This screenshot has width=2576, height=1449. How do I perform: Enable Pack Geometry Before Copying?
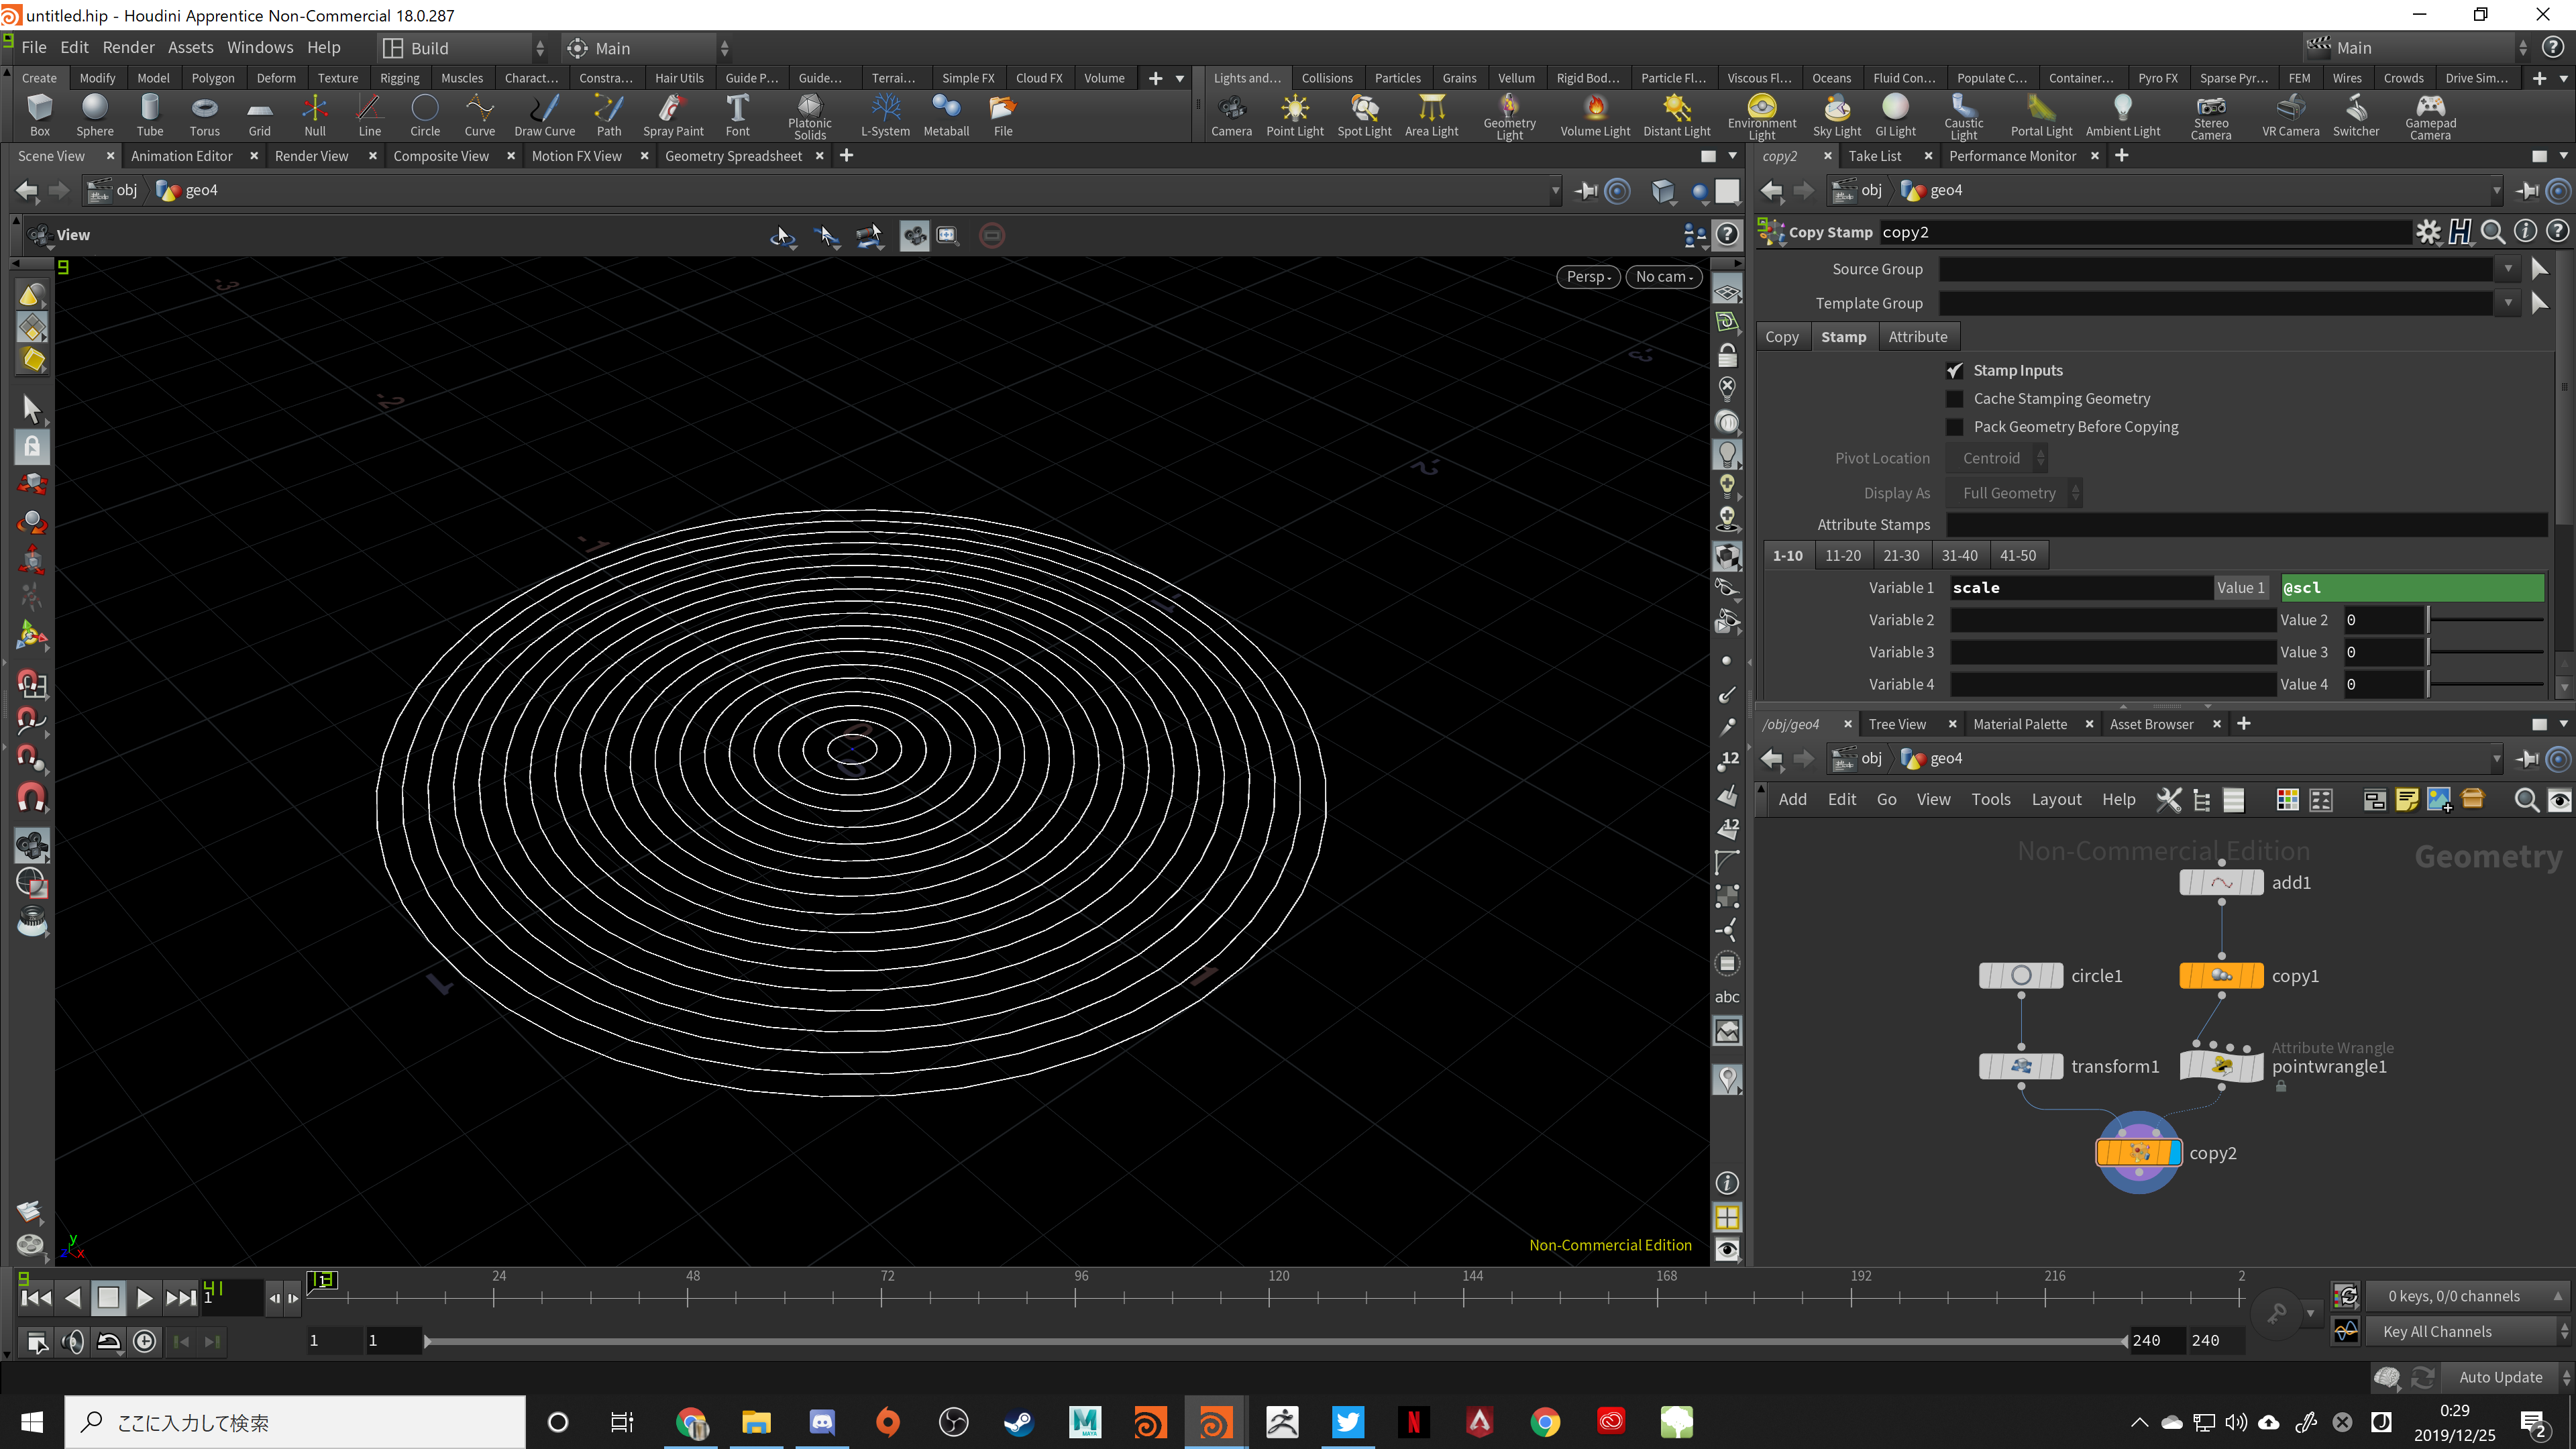[1954, 426]
